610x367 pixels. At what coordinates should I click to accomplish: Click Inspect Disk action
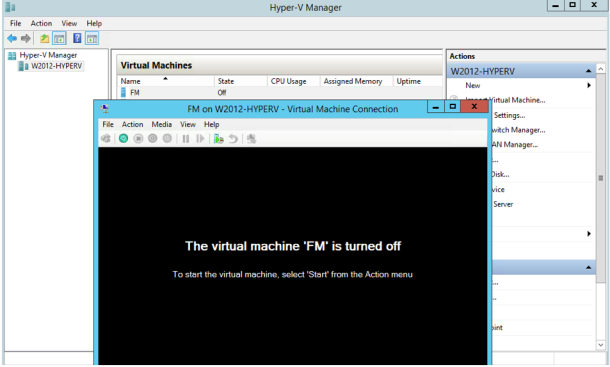500,174
